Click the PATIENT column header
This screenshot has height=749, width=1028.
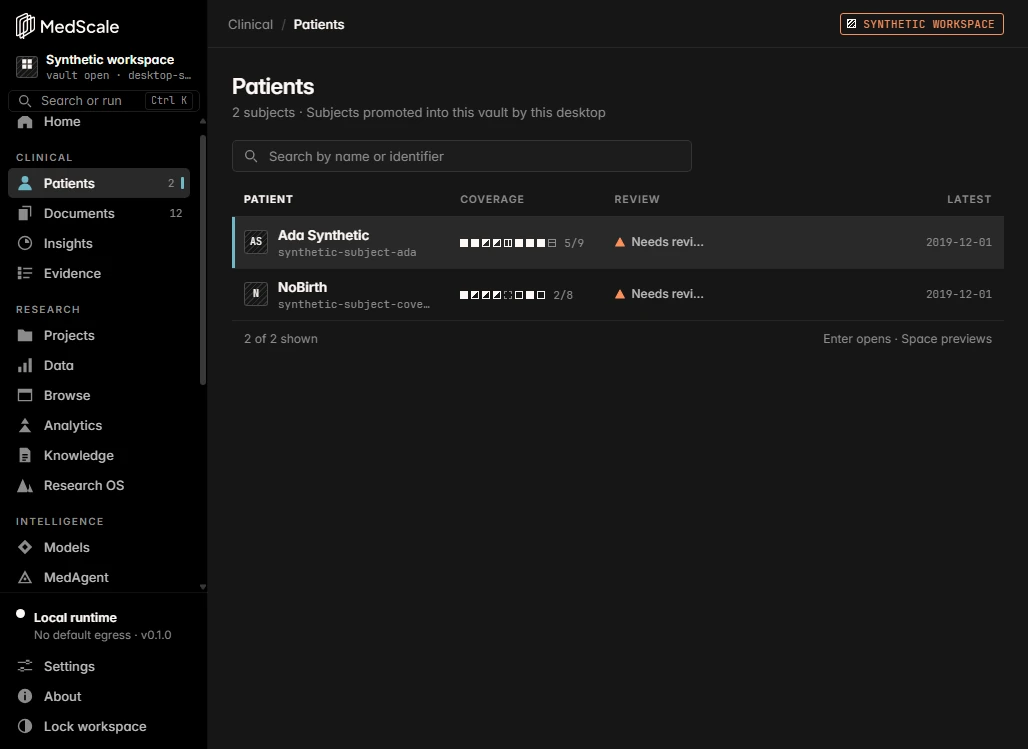pos(268,199)
